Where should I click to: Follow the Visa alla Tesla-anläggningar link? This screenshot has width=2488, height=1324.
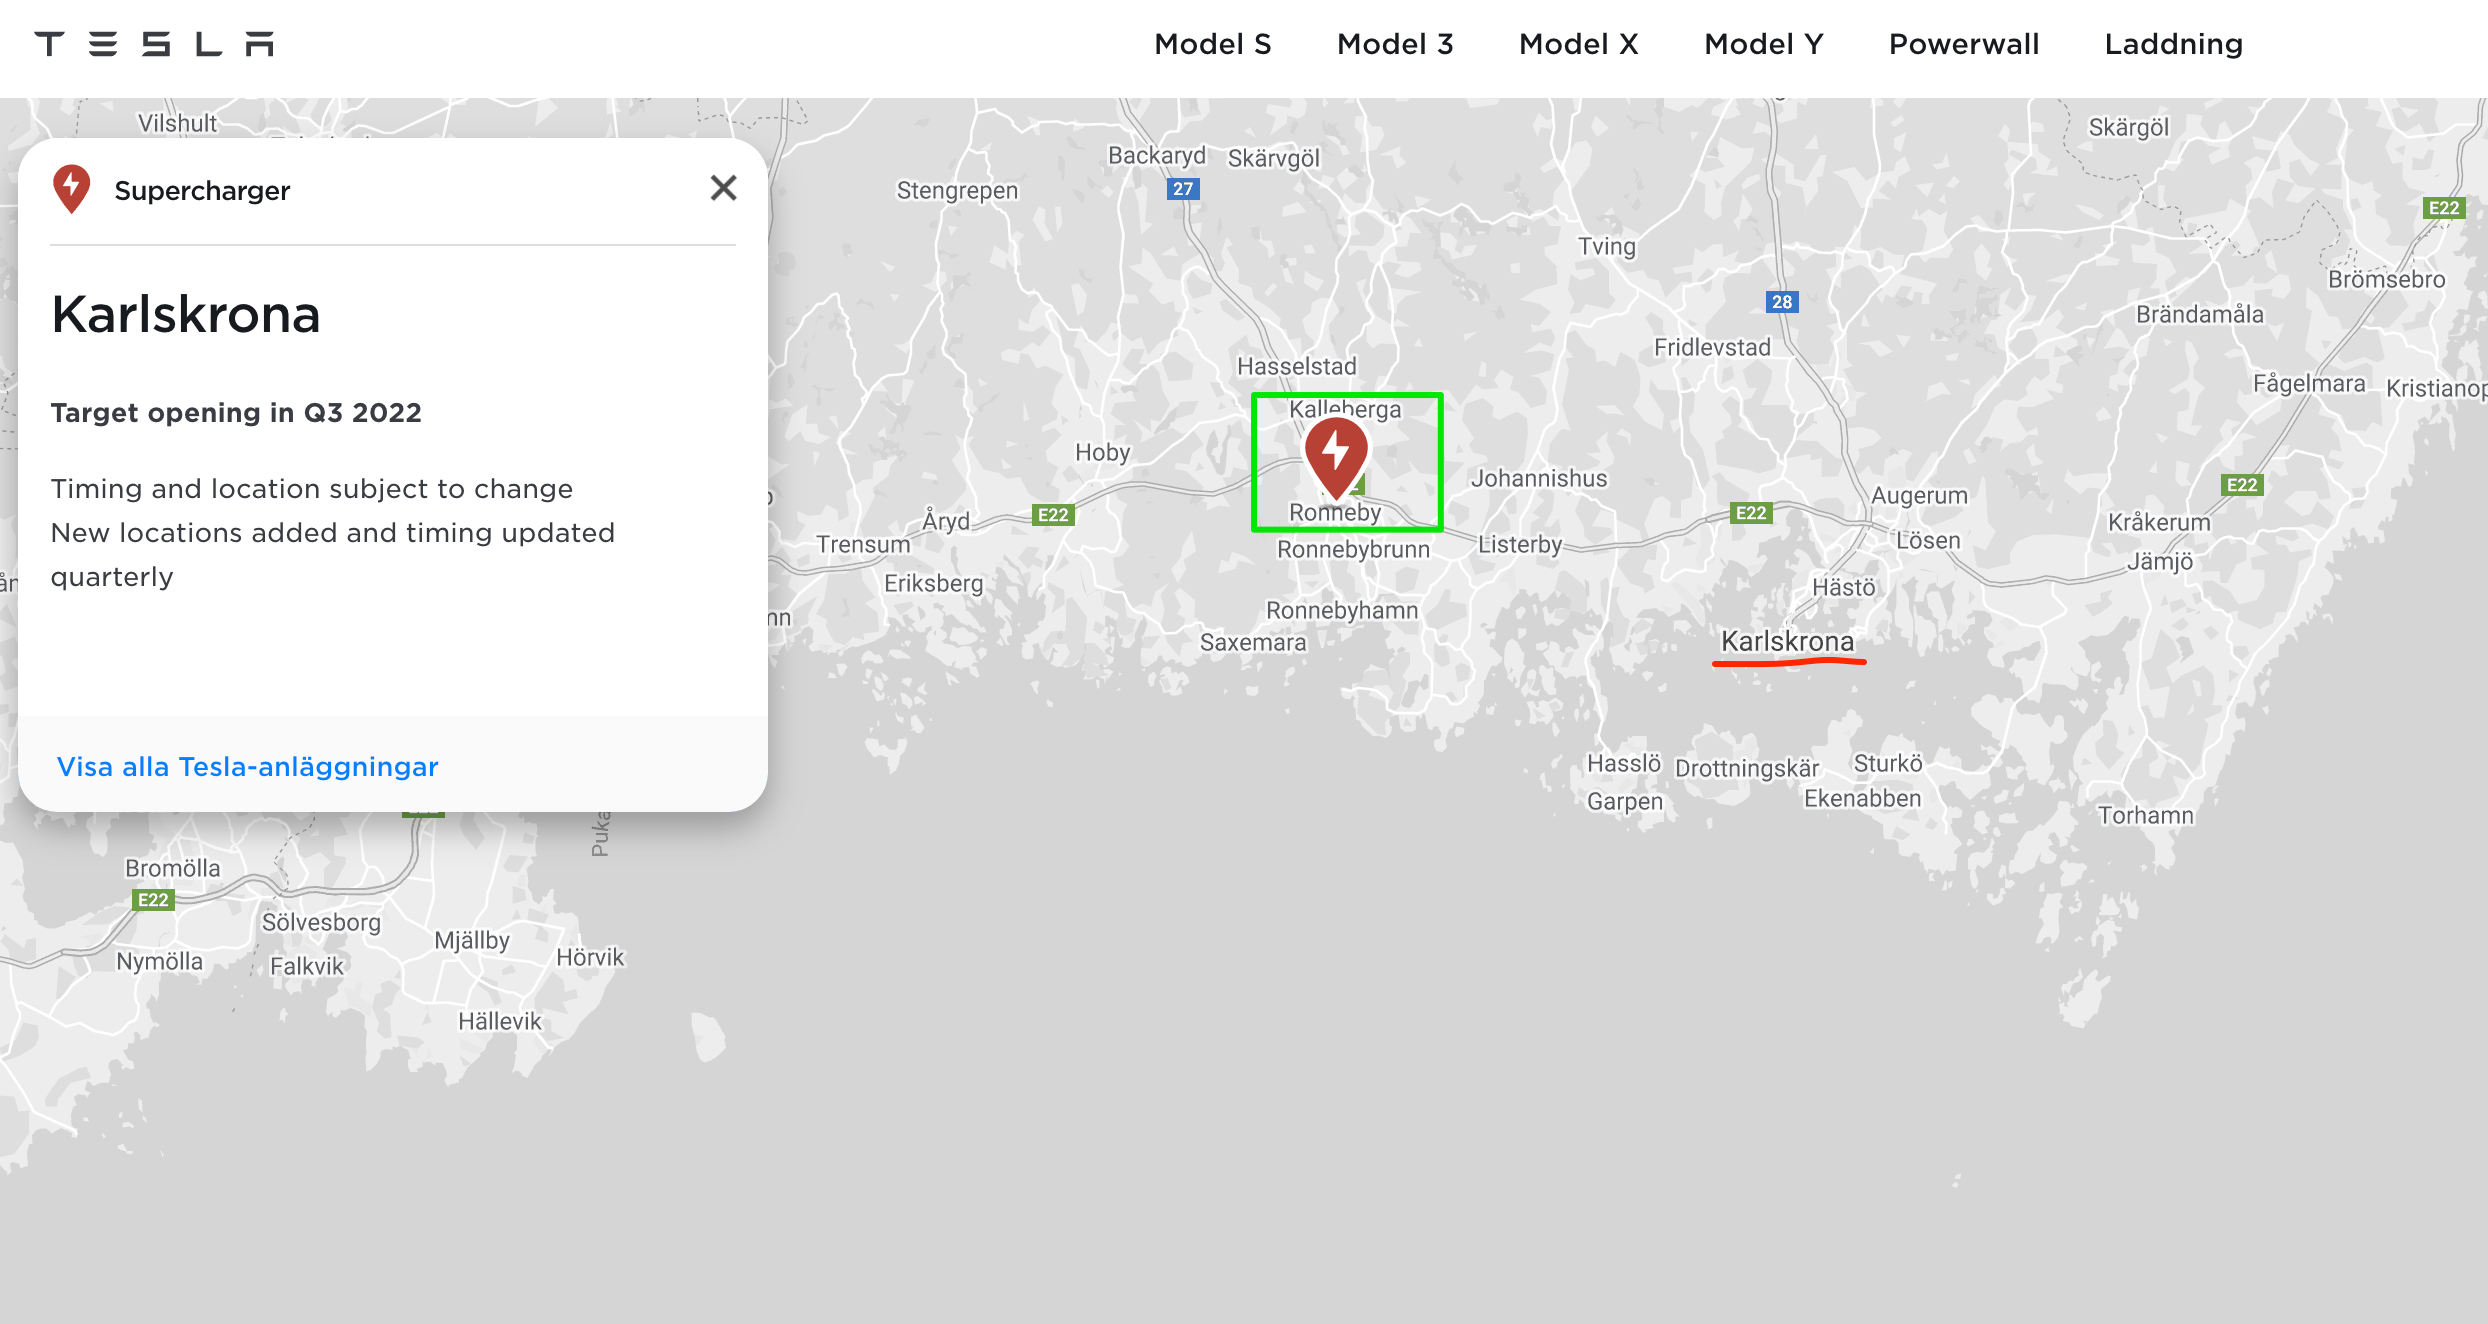(x=247, y=767)
